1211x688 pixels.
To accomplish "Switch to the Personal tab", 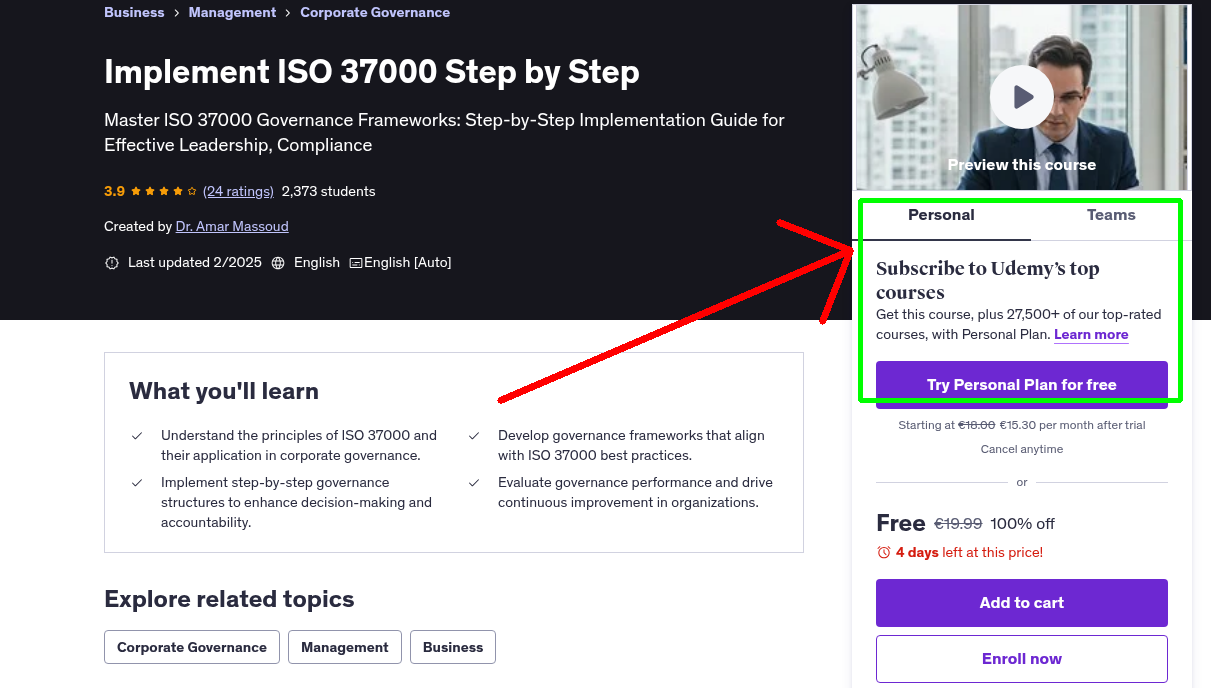I will tap(941, 215).
